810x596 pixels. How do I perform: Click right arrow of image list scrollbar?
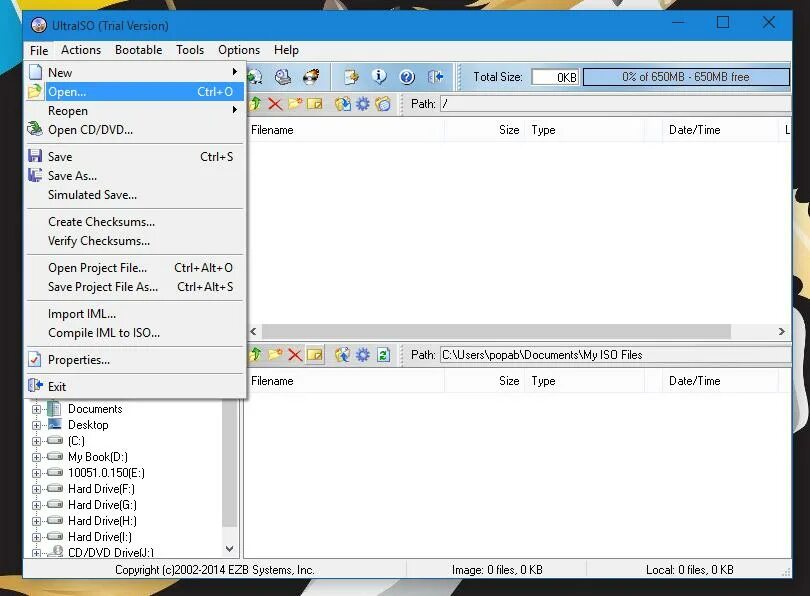tap(782, 332)
